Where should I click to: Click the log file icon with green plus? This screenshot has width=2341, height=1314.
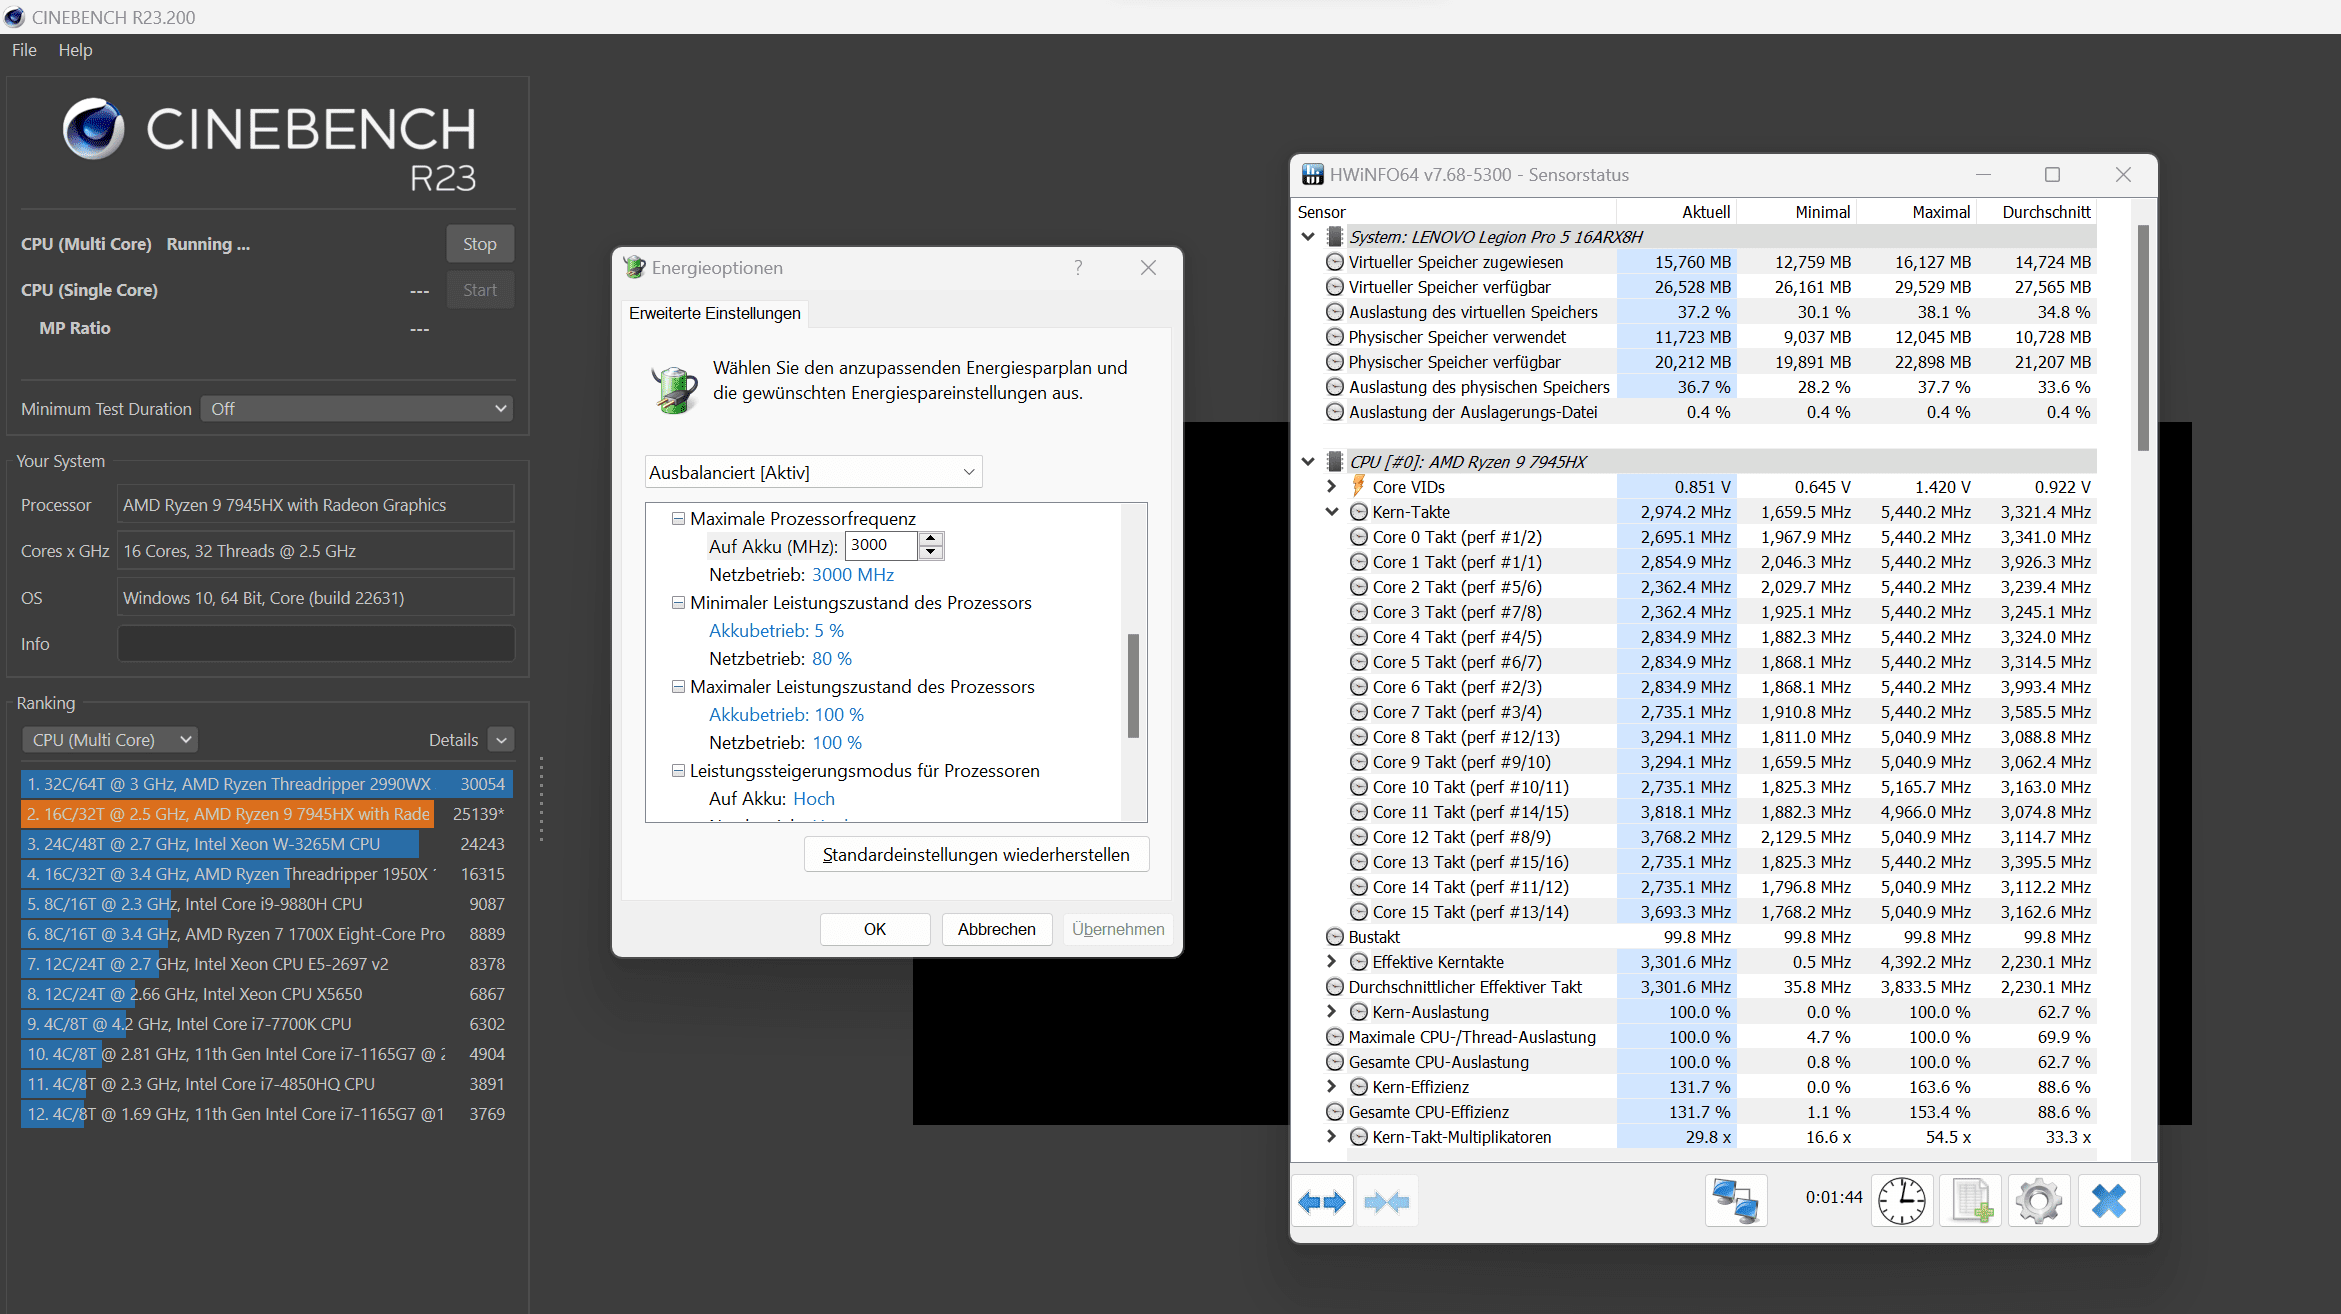1970,1200
